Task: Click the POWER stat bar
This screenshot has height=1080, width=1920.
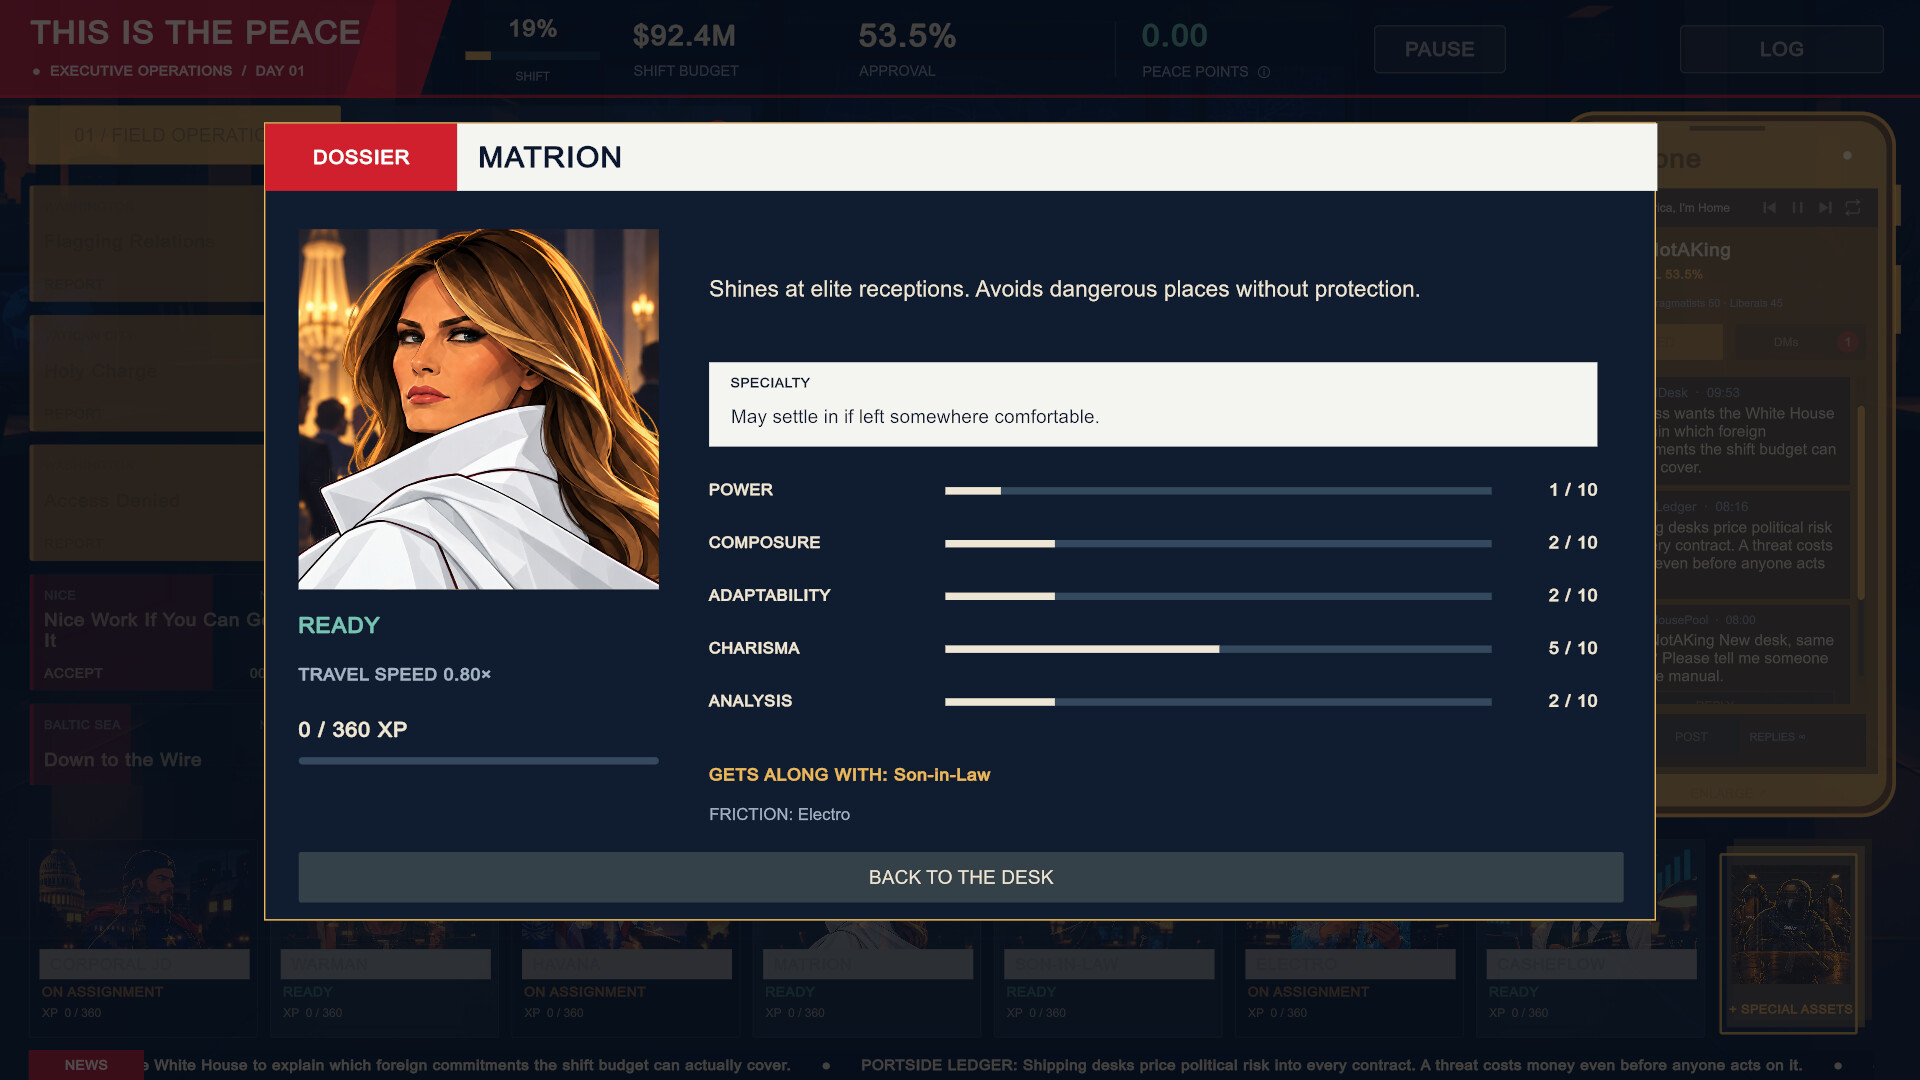Action: coord(1218,490)
